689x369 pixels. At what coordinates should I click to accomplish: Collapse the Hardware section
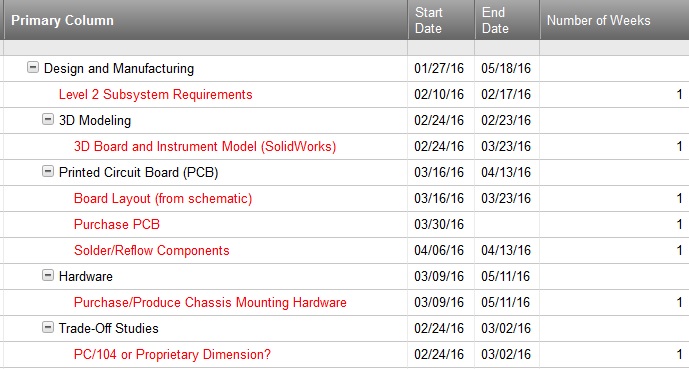coord(48,275)
